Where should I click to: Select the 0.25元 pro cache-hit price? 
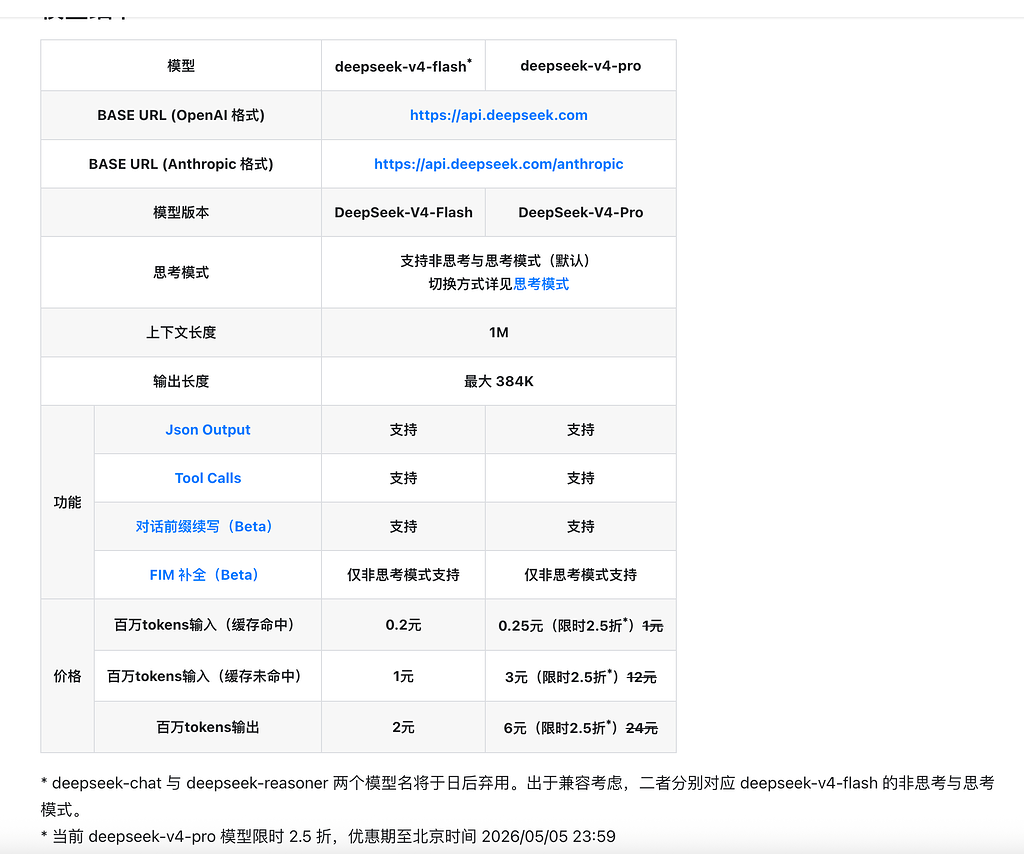pos(520,625)
